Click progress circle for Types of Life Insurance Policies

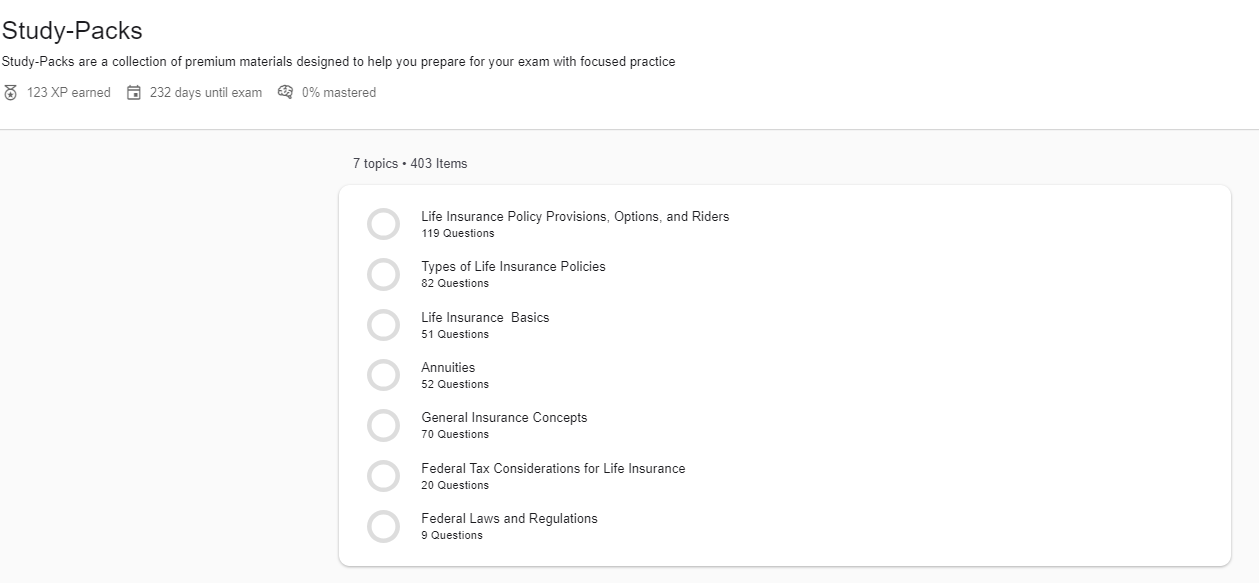pos(383,274)
